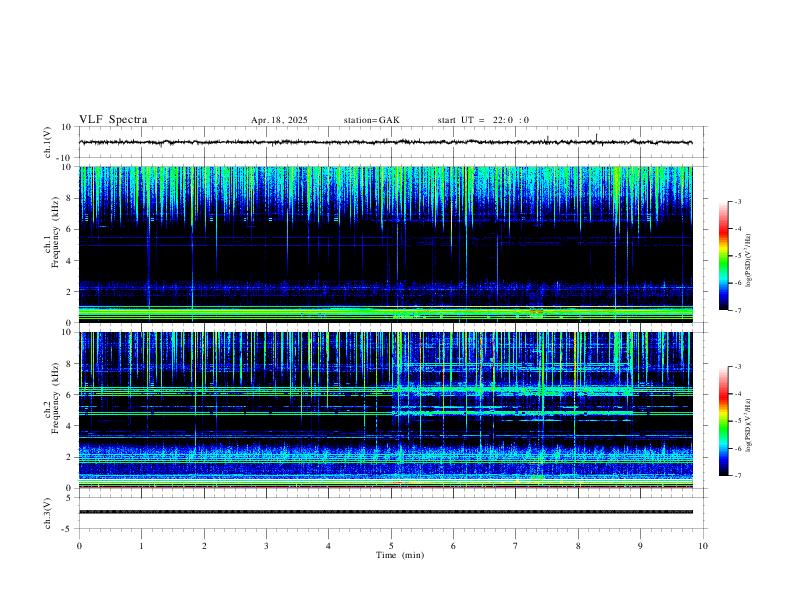Click the time axis tick label "7"

pyautogui.click(x=516, y=546)
